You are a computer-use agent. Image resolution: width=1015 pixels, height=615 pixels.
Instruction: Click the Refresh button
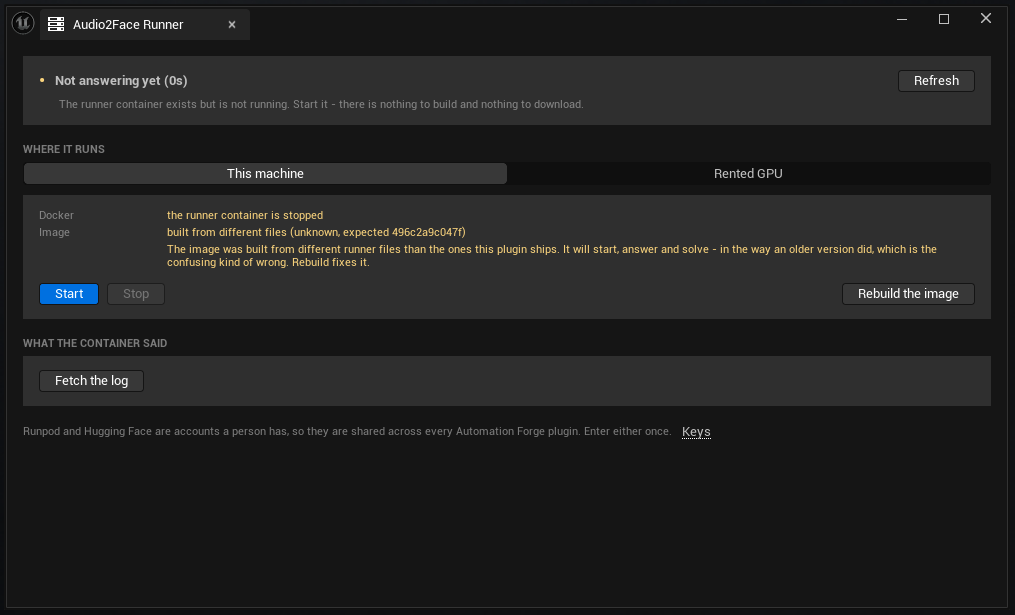pyautogui.click(x=936, y=81)
